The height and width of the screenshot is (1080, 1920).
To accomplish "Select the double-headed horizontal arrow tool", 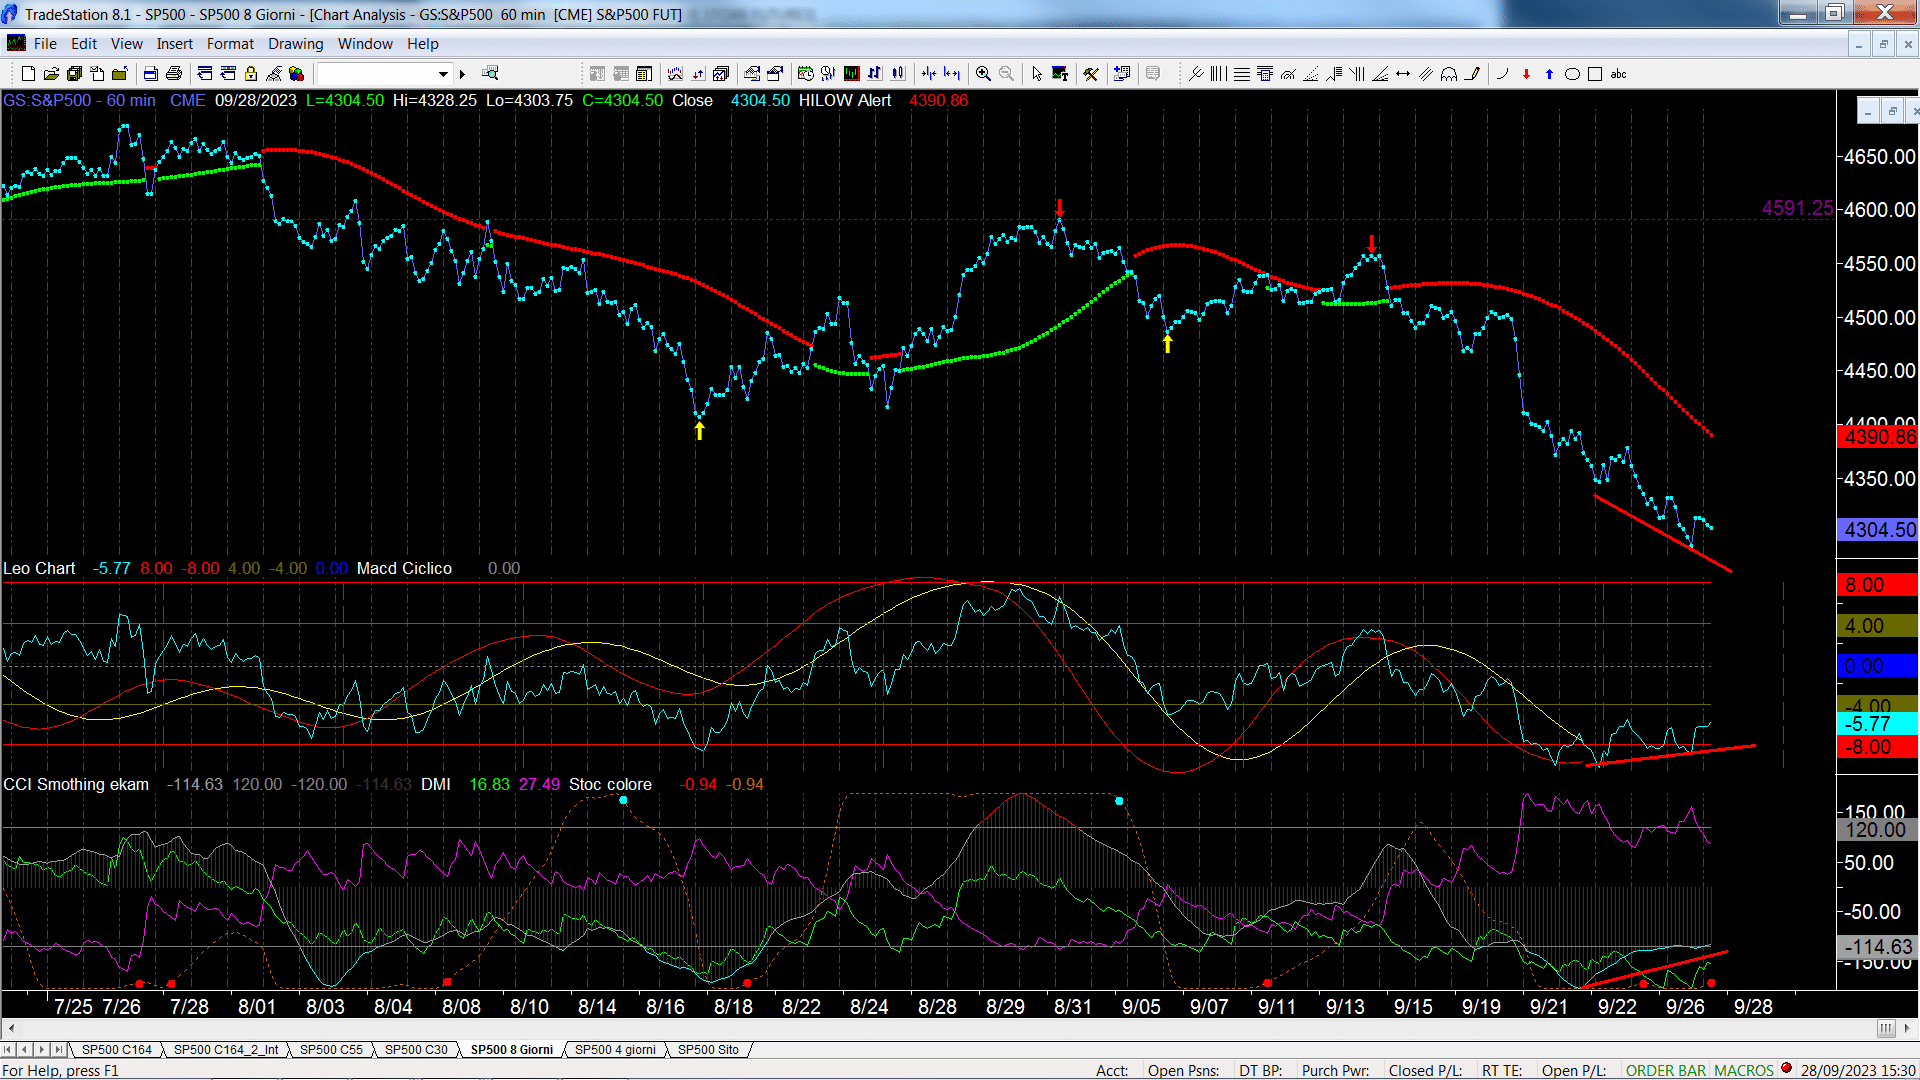I will click(x=1403, y=74).
